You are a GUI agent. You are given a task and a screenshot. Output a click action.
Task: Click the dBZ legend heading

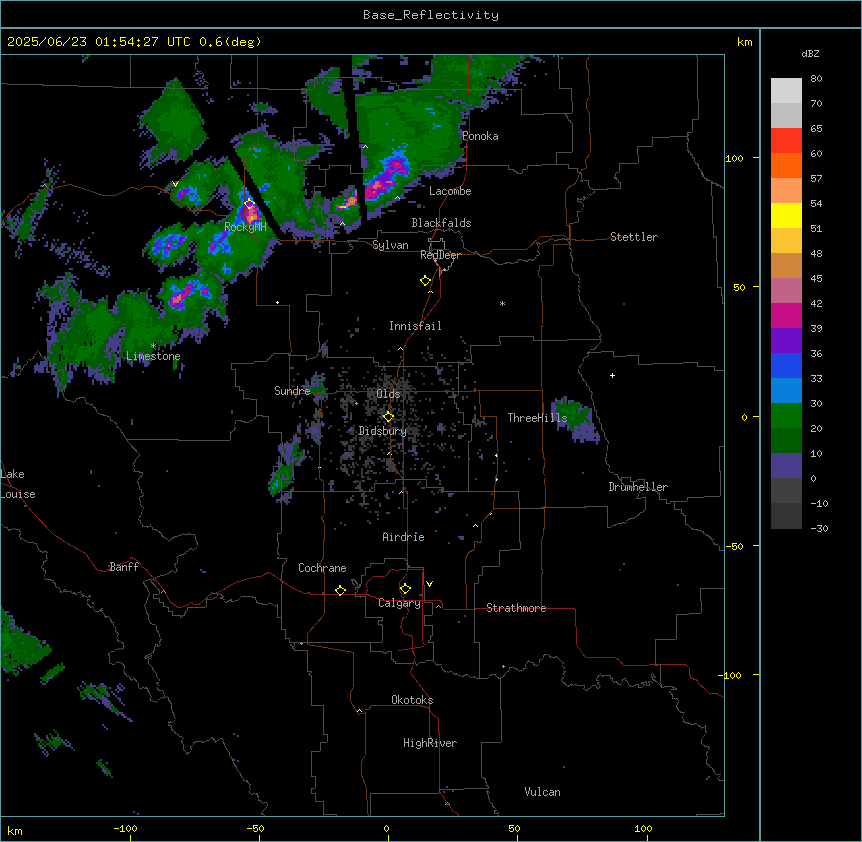pyautogui.click(x=810, y=54)
